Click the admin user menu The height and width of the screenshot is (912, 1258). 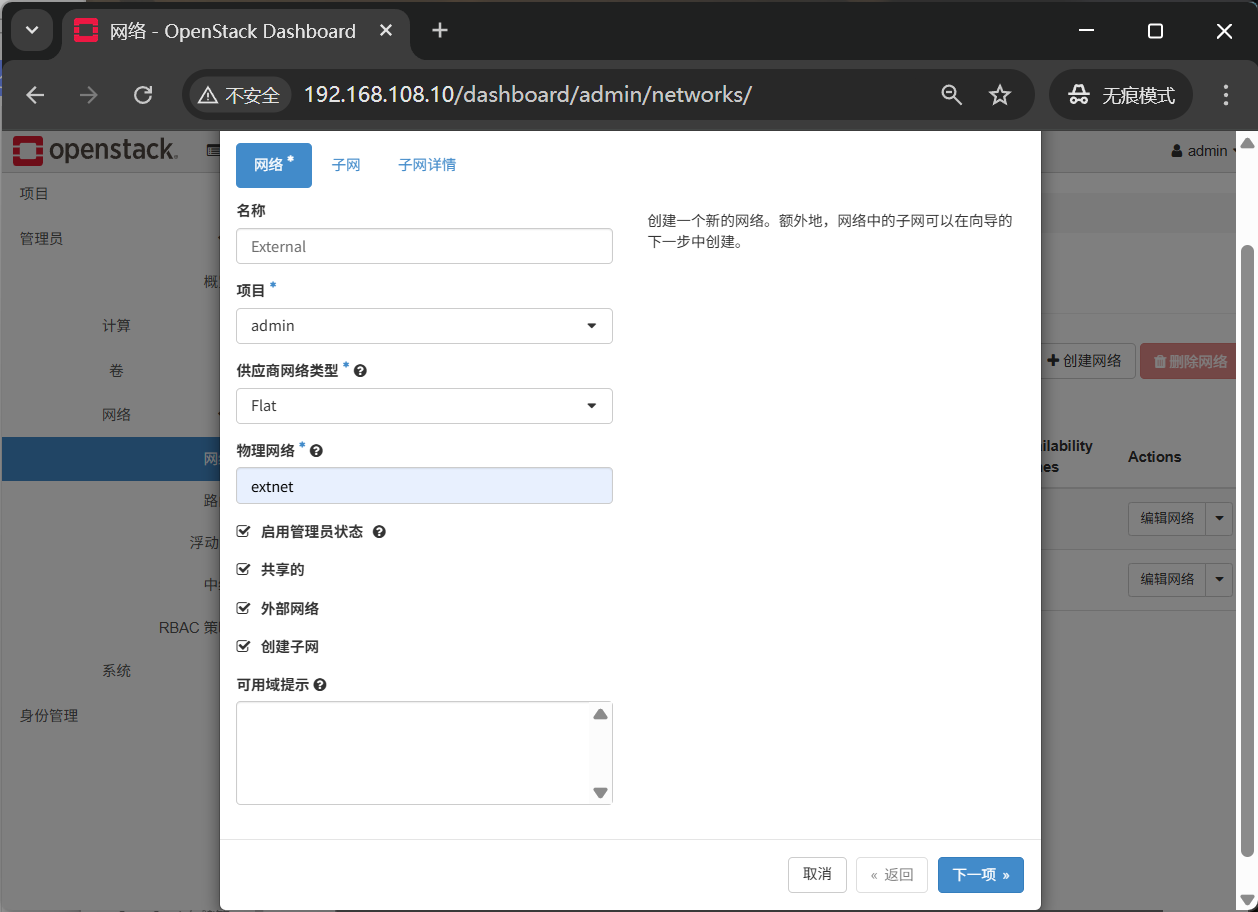point(1205,151)
